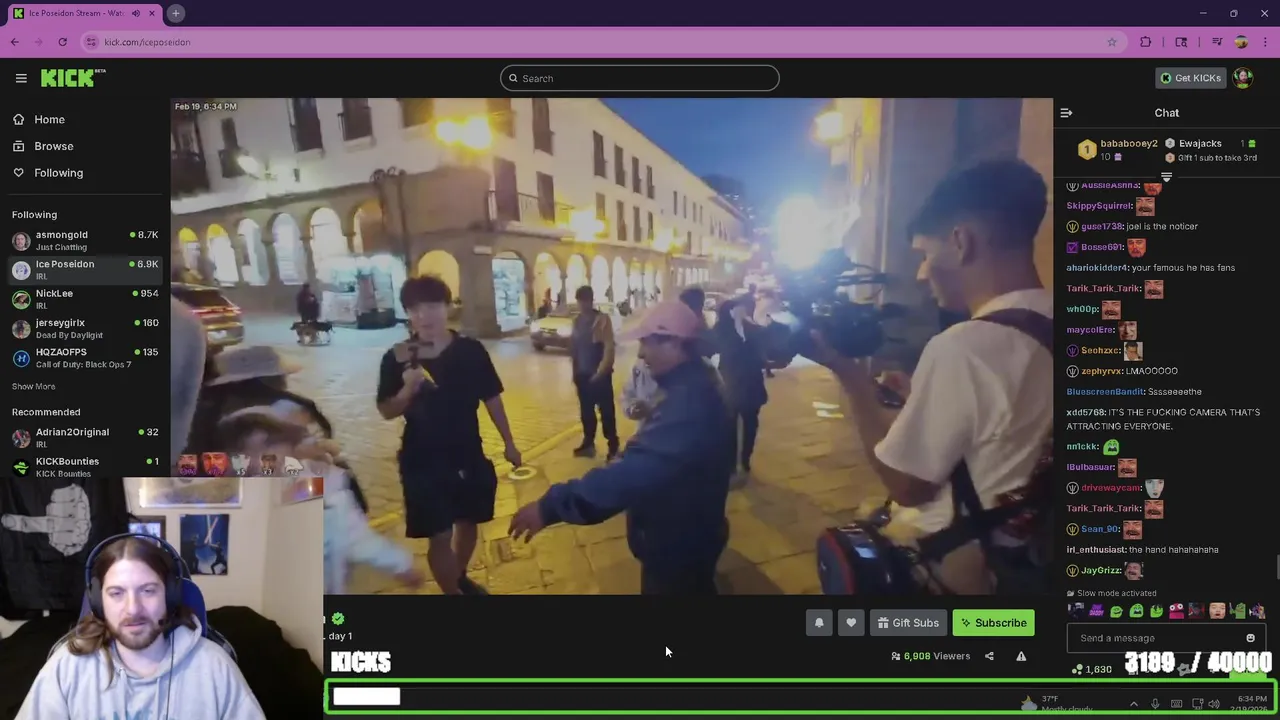Open the Kick user avatar menu
The height and width of the screenshot is (720, 1280).
1243,78
